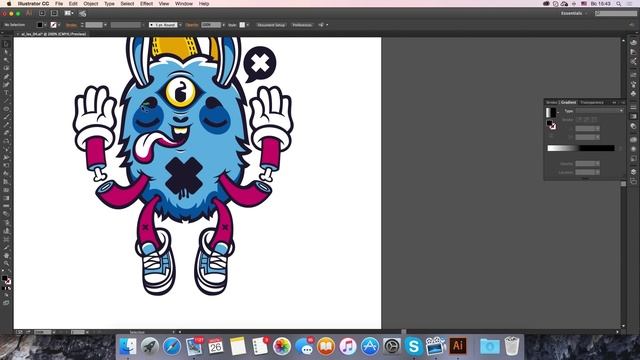Open the Swatches panel from right dock
The width and height of the screenshot is (640, 360).
pos(633,75)
